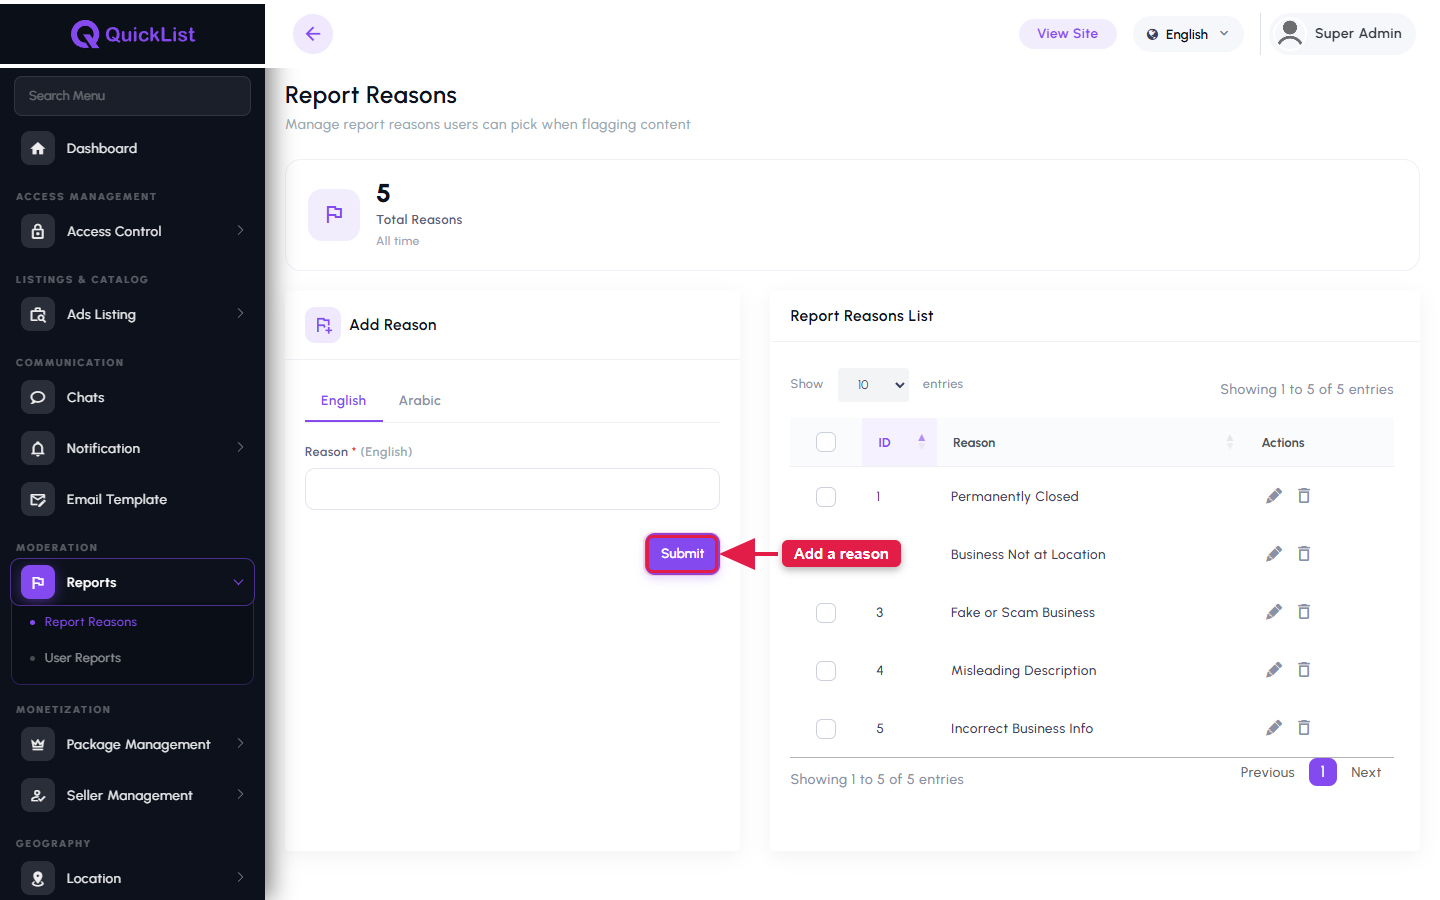Open the entries per page dropdown
This screenshot has width=1440, height=900.
click(873, 385)
